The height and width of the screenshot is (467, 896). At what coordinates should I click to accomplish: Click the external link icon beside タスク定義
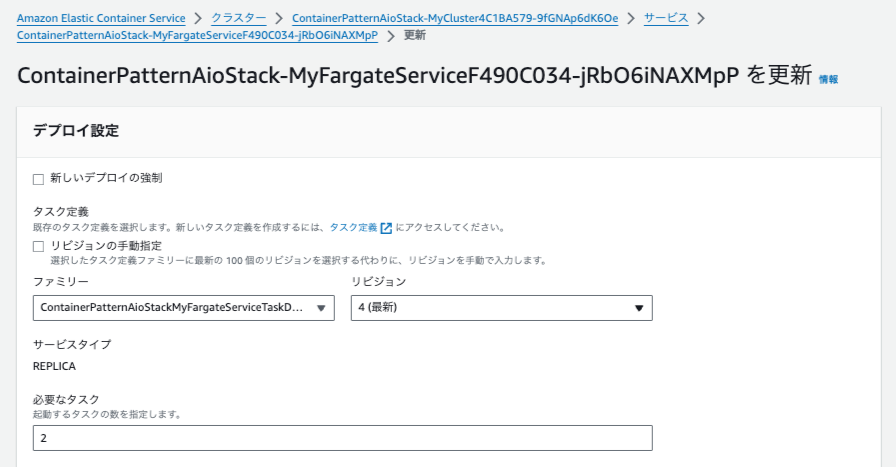point(386,228)
